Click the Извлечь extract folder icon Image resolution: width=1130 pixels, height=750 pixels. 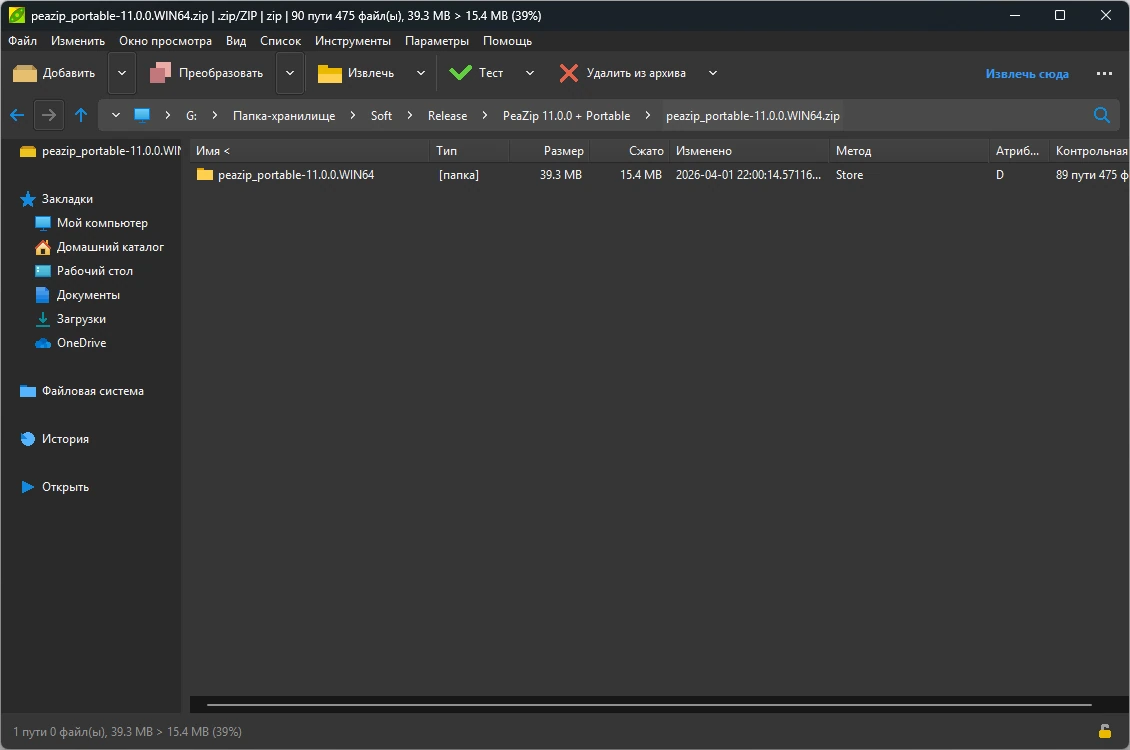pyautogui.click(x=329, y=73)
